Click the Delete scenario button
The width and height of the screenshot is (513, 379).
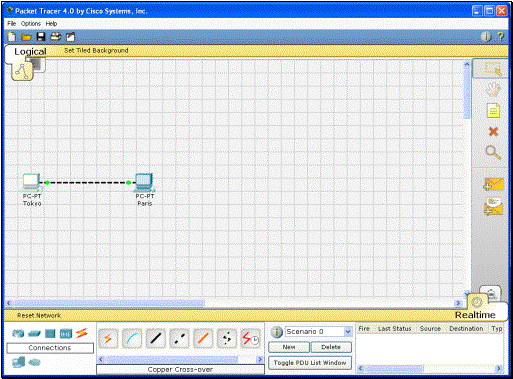point(331,347)
